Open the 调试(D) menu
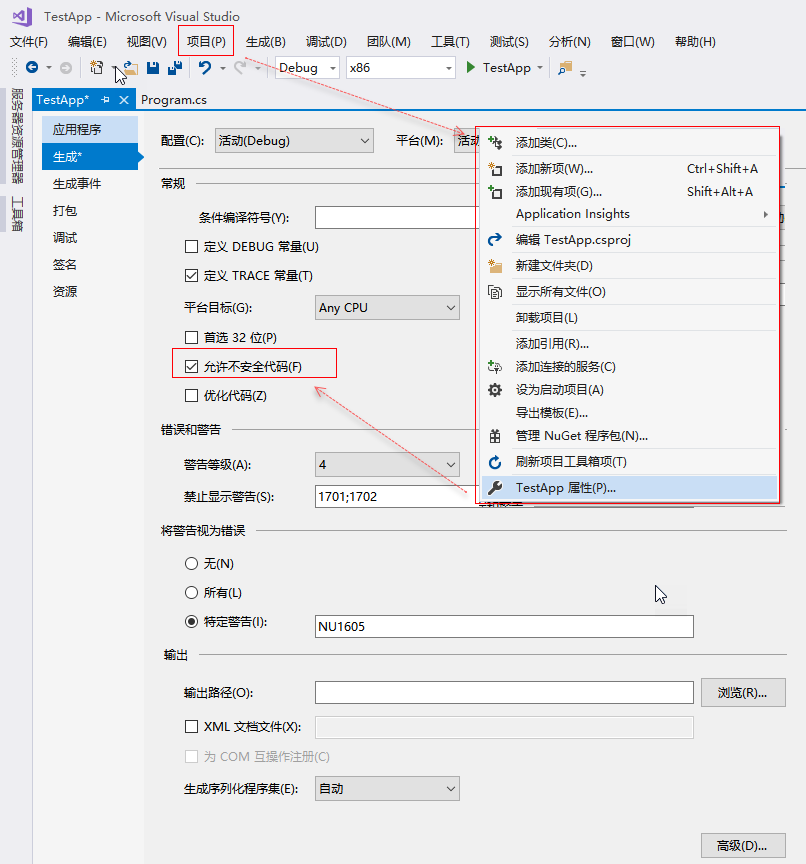 pos(326,41)
